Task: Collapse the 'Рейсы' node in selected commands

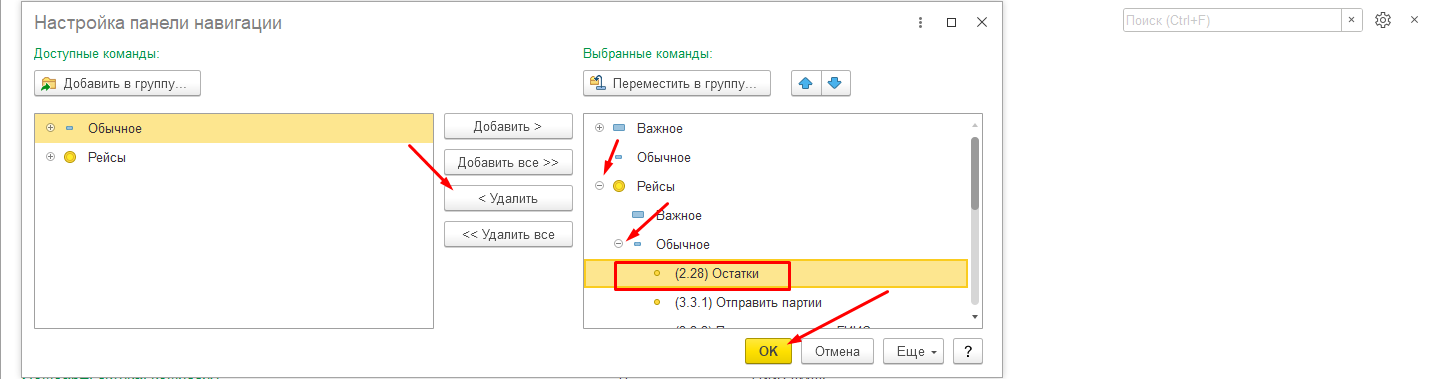Action: click(599, 186)
